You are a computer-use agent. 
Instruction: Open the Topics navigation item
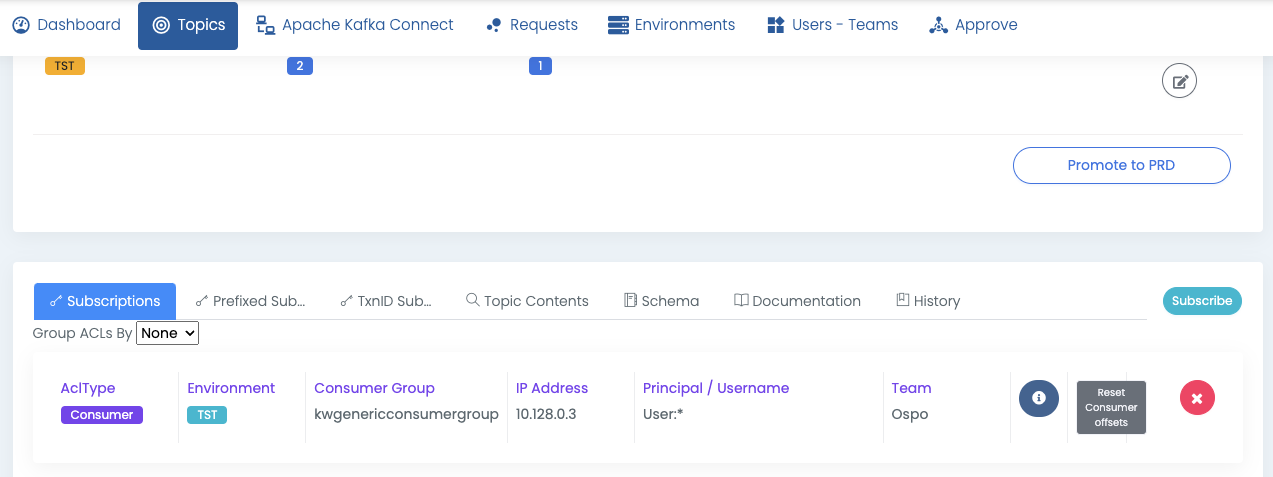coord(188,25)
